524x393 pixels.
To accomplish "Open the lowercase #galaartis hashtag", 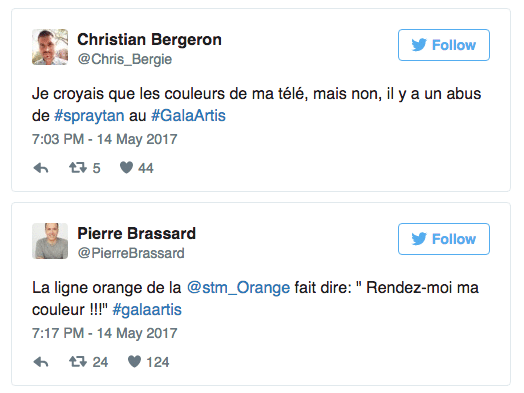I will click(147, 310).
